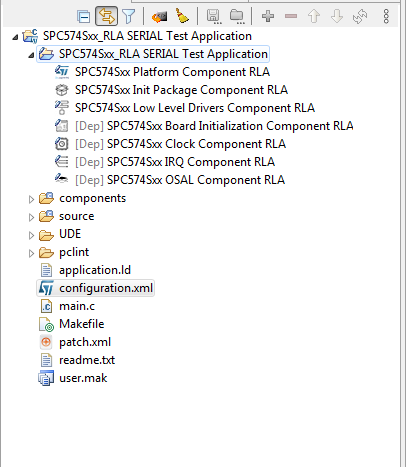The width and height of the screenshot is (406, 467).
Task: Click the refresh arrows toolbar icon
Action: 360,16
